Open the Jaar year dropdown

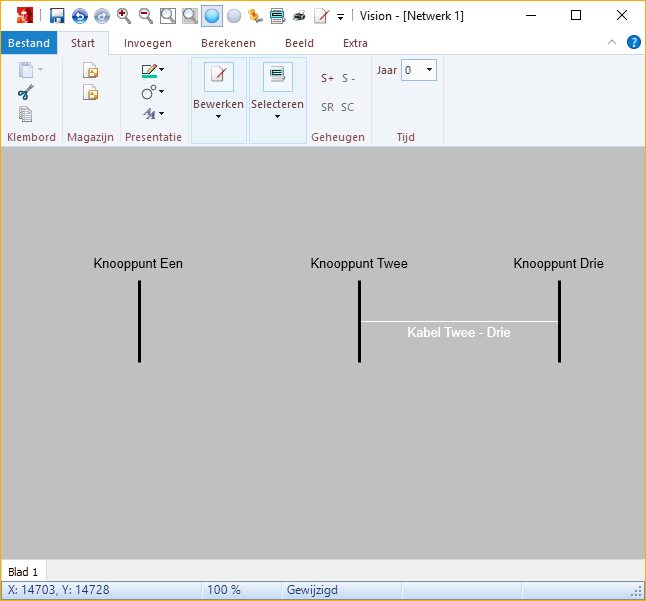(429, 70)
